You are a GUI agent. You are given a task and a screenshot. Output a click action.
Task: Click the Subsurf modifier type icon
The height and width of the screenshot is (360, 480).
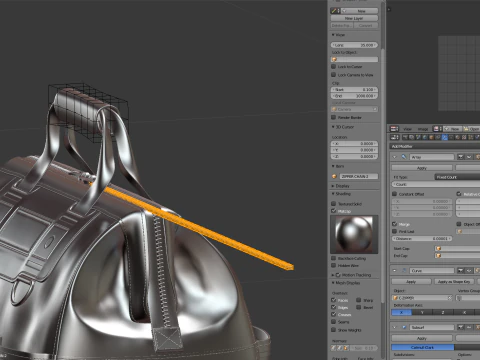click(404, 327)
